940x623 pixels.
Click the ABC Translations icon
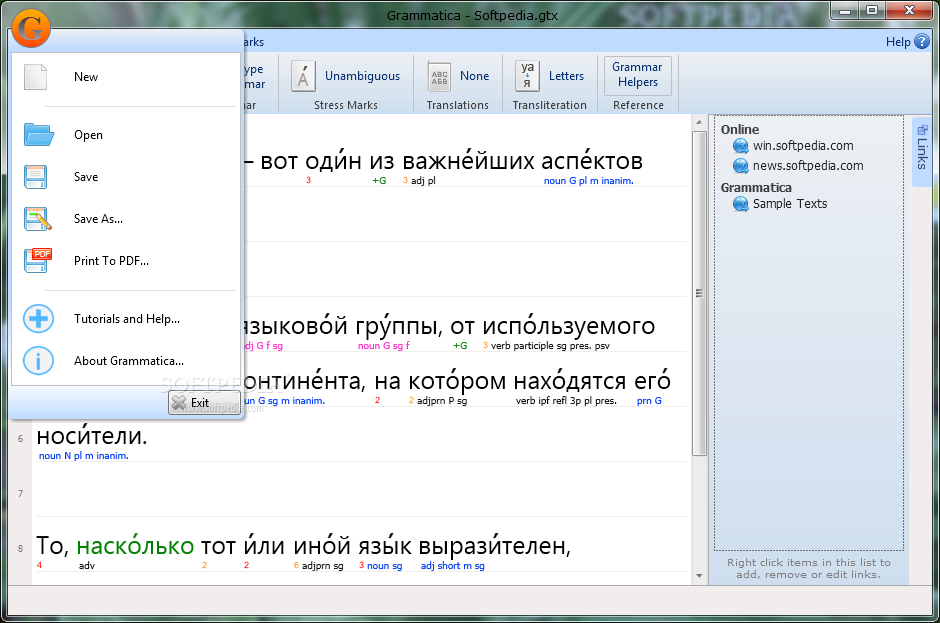tap(439, 77)
